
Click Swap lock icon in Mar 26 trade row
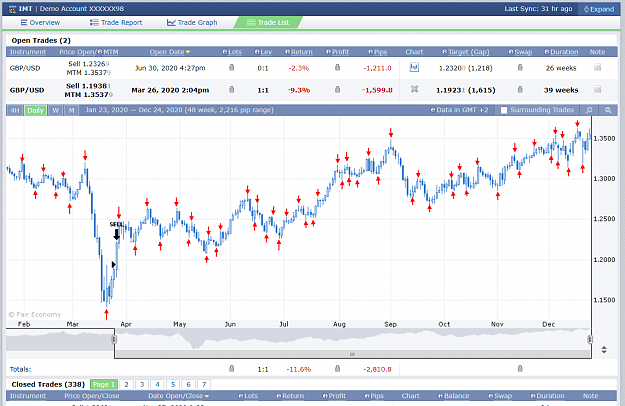pyautogui.click(x=520, y=90)
